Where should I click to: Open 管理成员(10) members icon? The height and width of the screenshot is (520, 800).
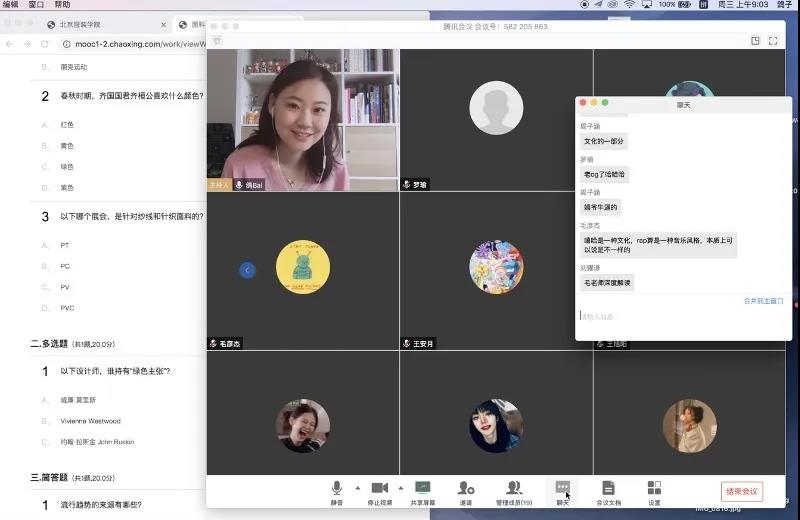pyautogui.click(x=514, y=488)
